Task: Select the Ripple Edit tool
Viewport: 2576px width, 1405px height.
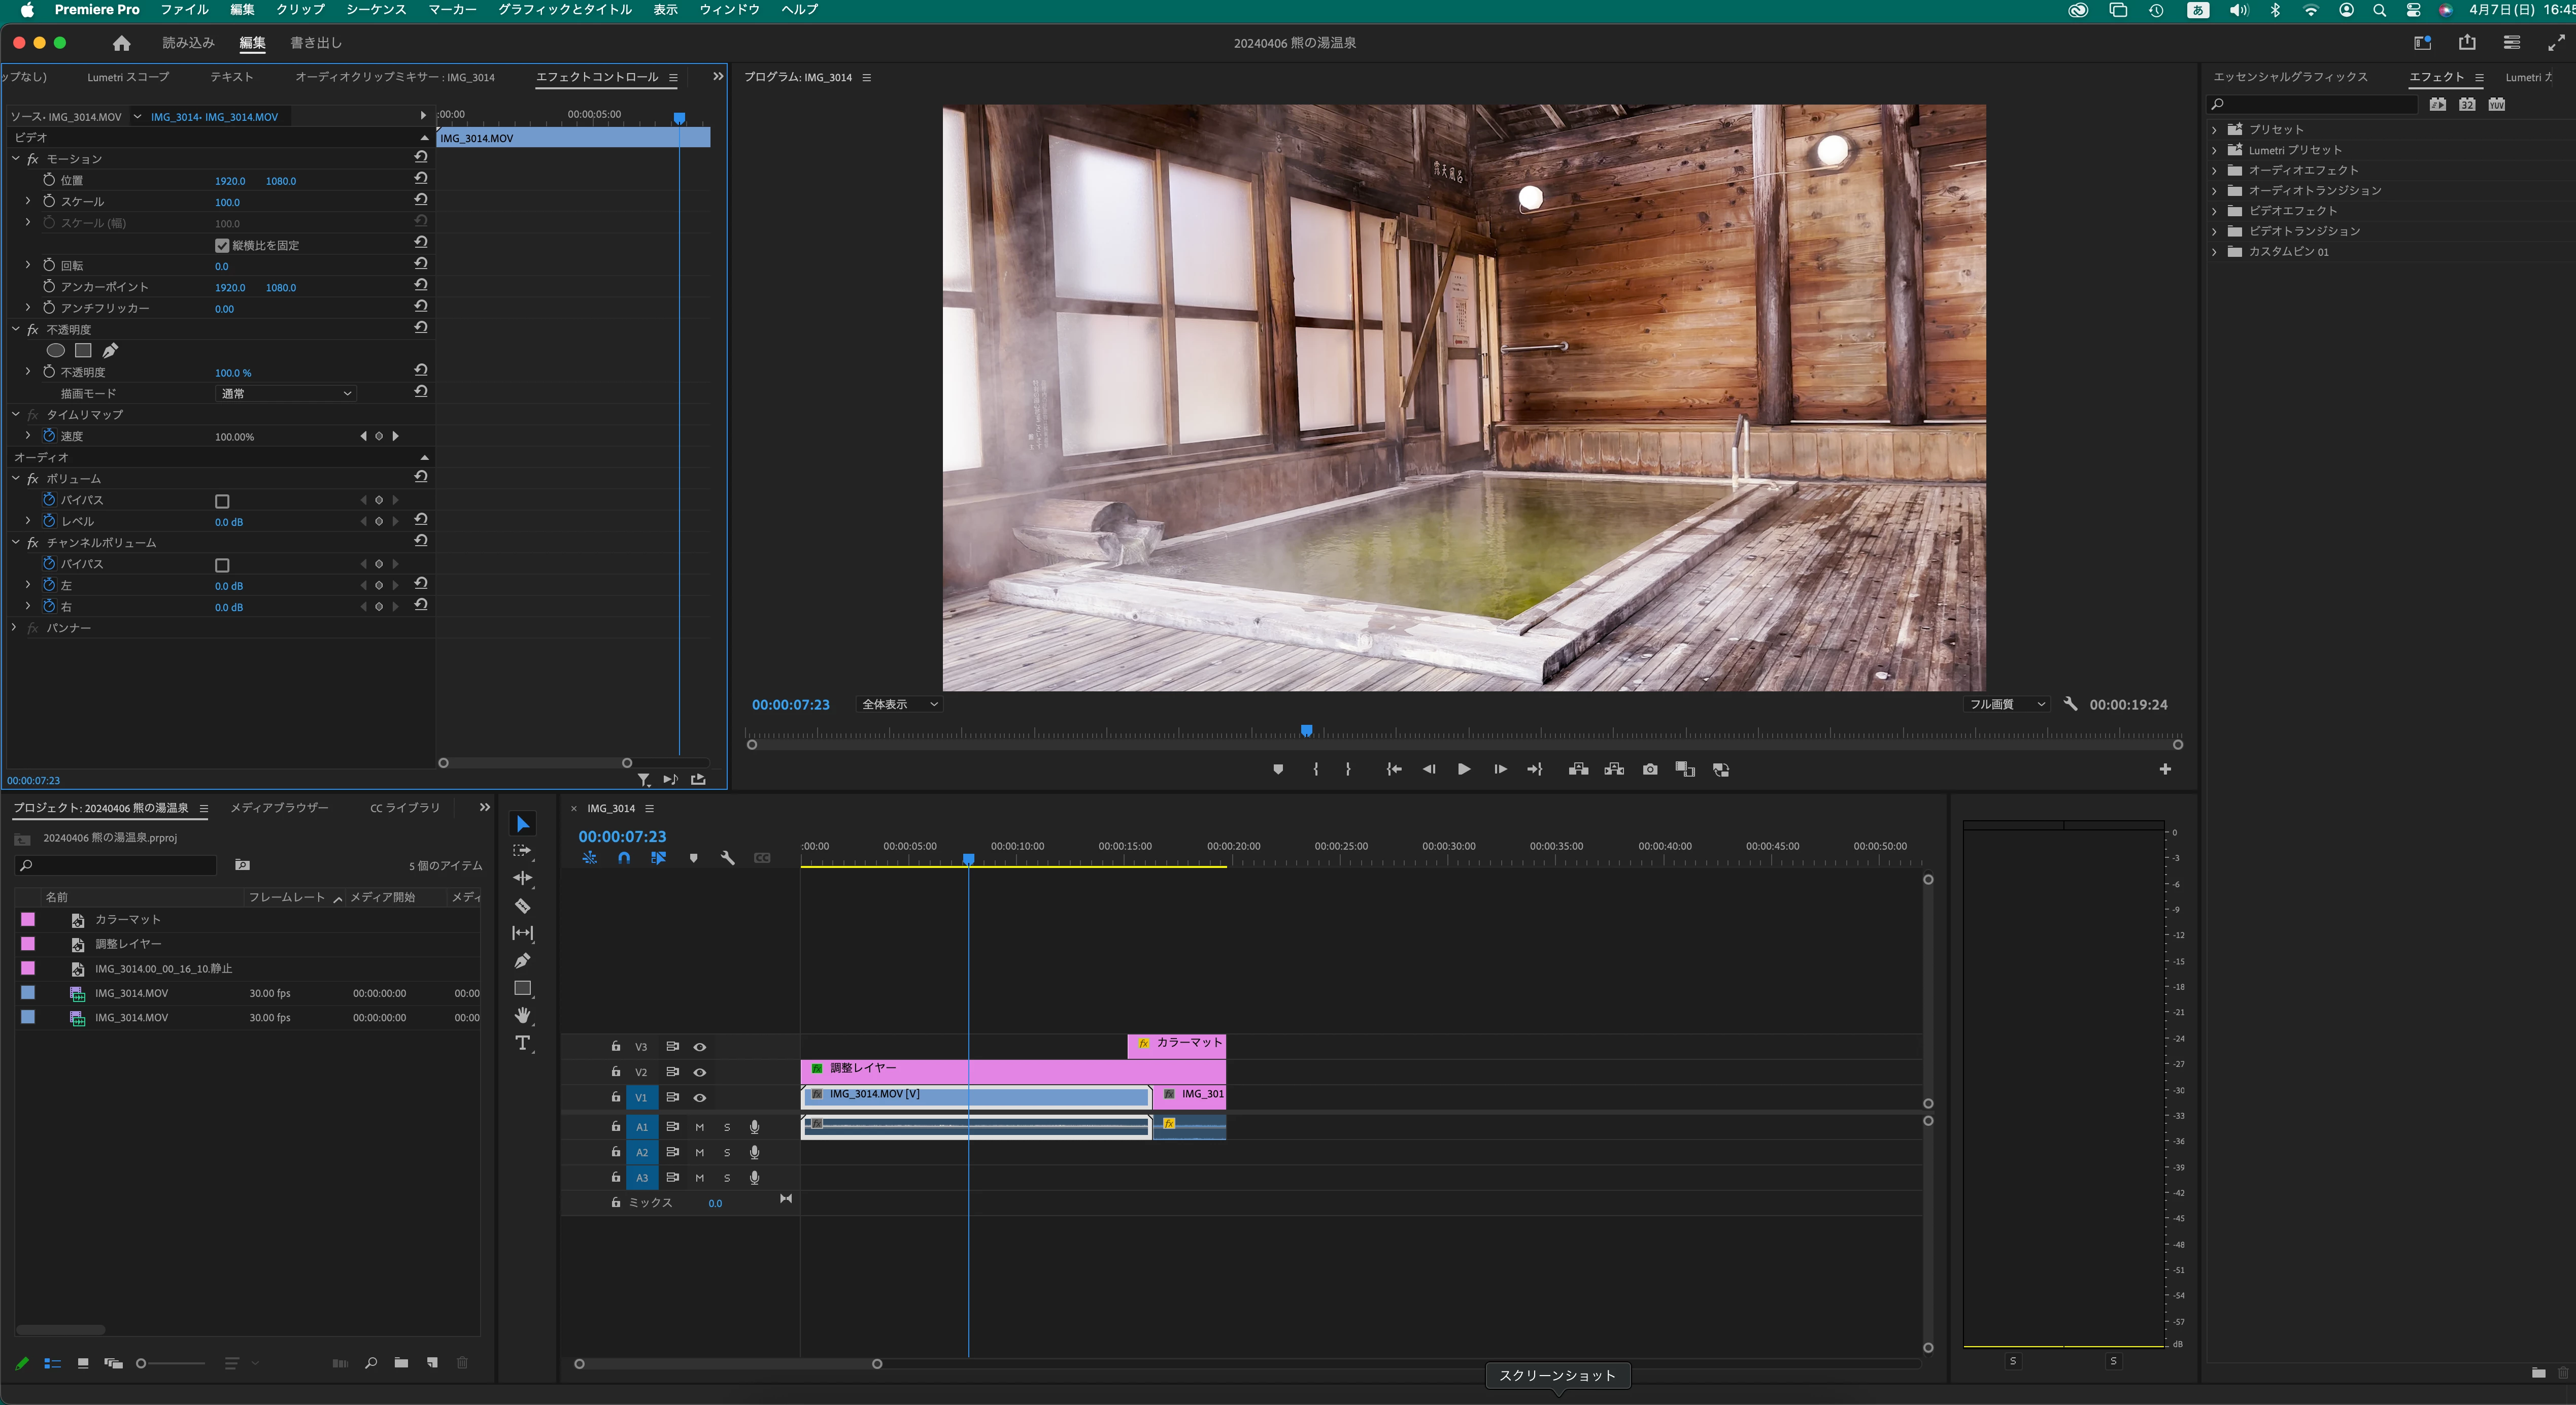Action: (x=522, y=878)
